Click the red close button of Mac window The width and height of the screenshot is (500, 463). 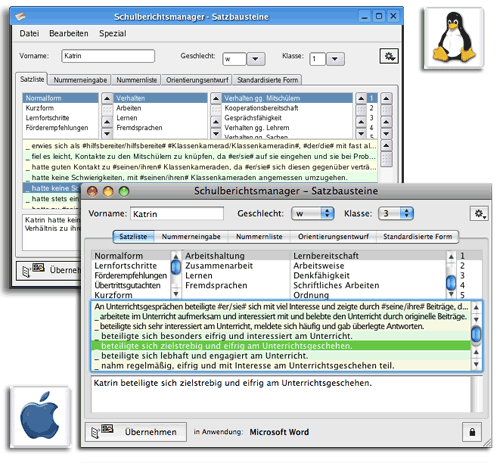pos(92,191)
